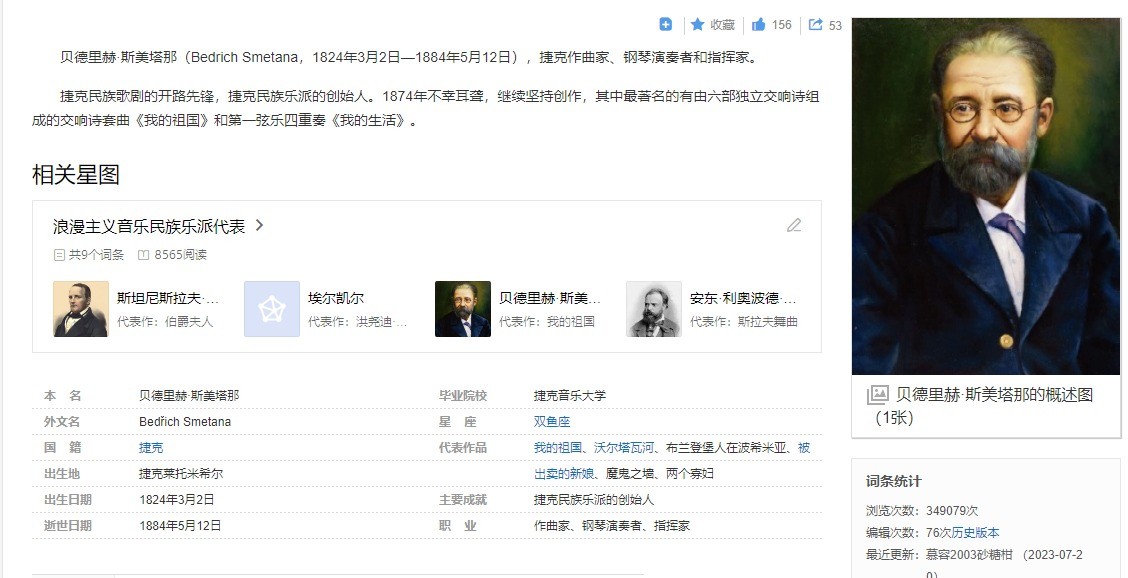Click the 斯坦尼斯拉夫· card name

[x=168, y=298]
